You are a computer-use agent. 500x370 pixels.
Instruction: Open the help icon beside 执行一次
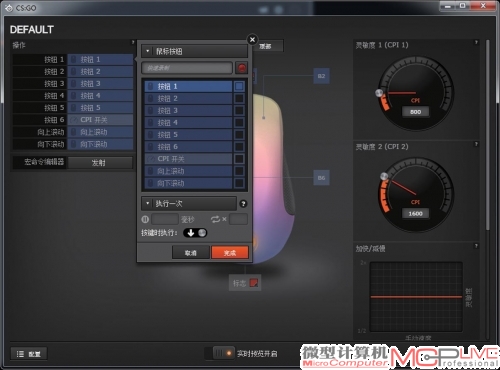coord(243,204)
